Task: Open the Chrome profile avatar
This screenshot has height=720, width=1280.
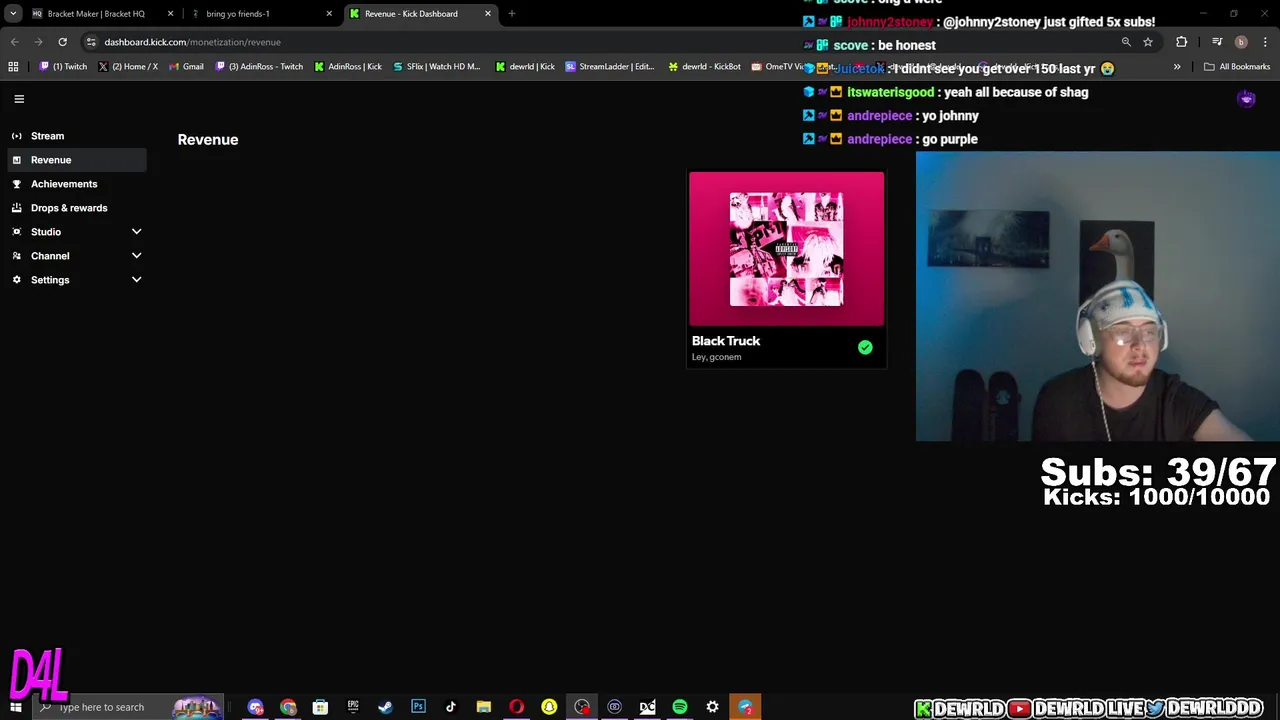Action: [x=1241, y=42]
